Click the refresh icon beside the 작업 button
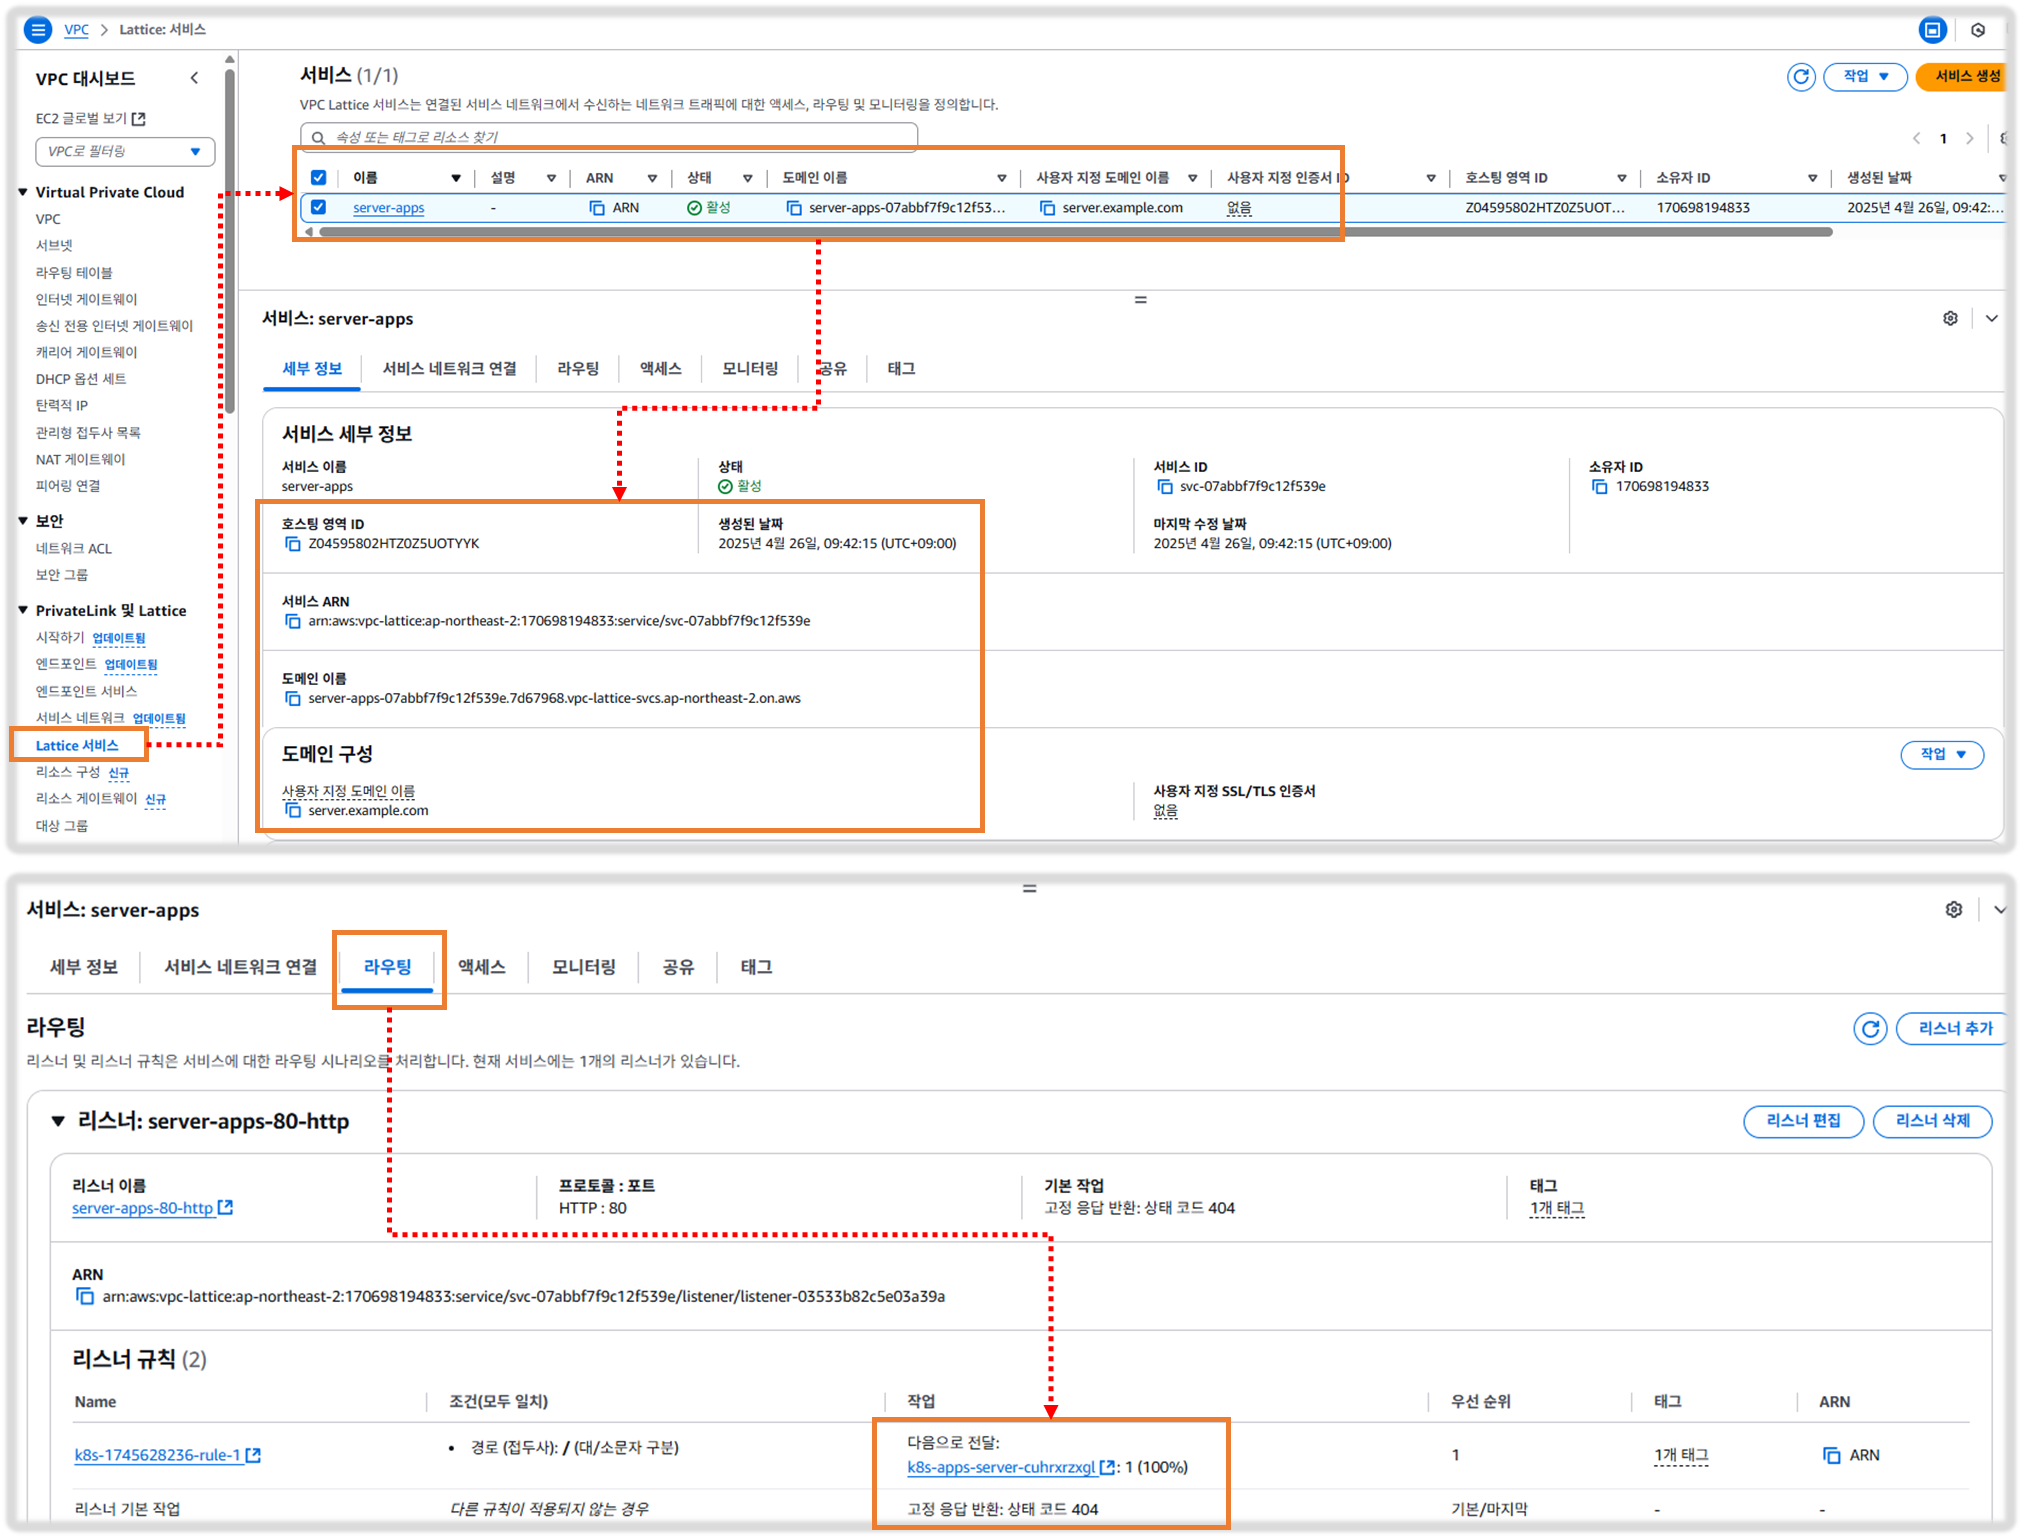 (x=1800, y=77)
